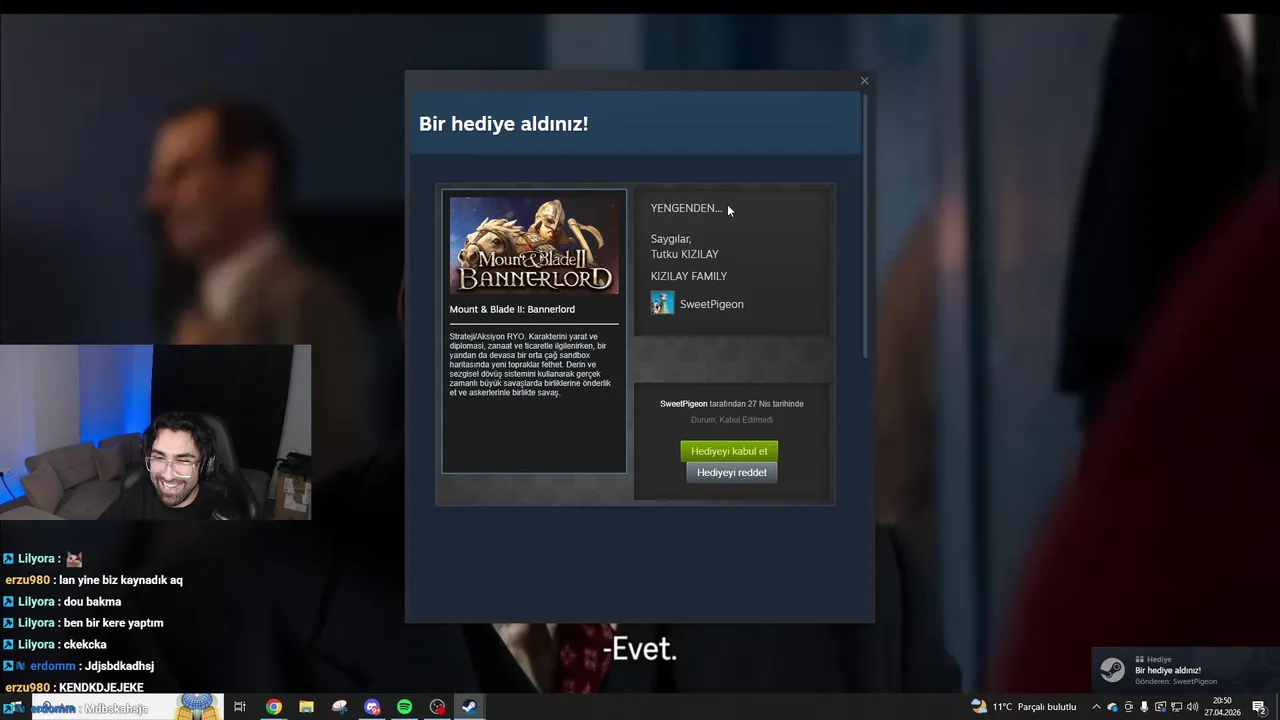
Task: Open Task View on the taskbar
Action: tap(240, 707)
